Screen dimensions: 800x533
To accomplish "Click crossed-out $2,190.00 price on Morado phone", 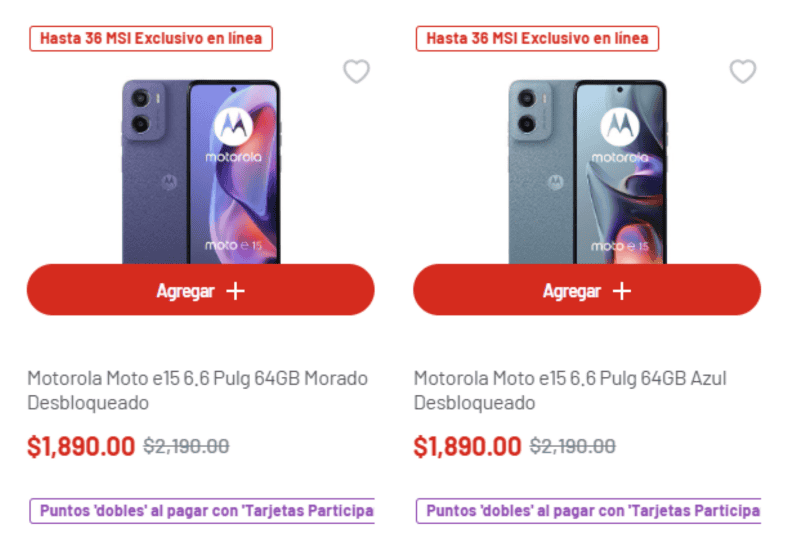I will (x=186, y=447).
